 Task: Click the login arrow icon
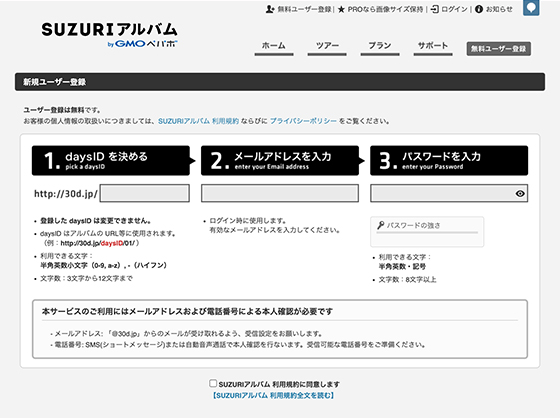pyautogui.click(x=435, y=9)
